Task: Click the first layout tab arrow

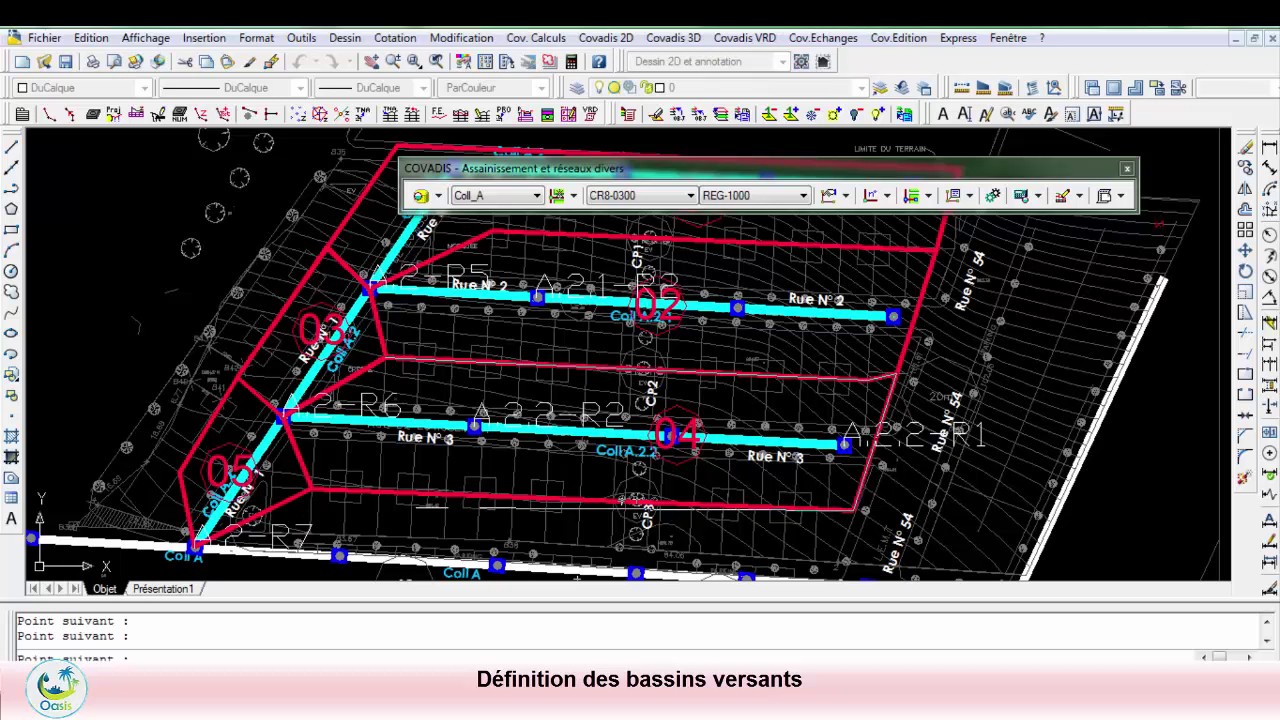Action: click(x=34, y=589)
